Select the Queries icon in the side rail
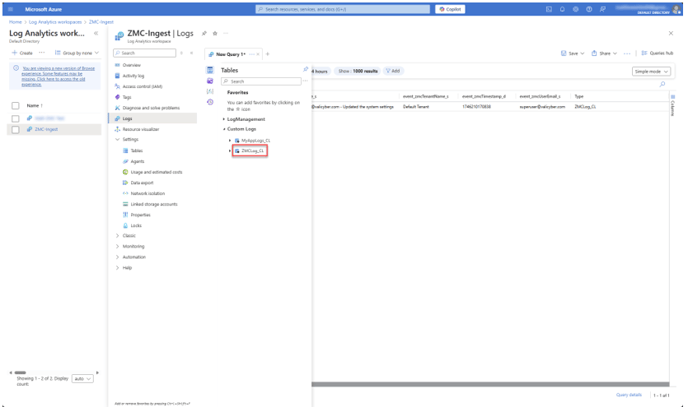This screenshot has width=688, height=407. [x=210, y=81]
